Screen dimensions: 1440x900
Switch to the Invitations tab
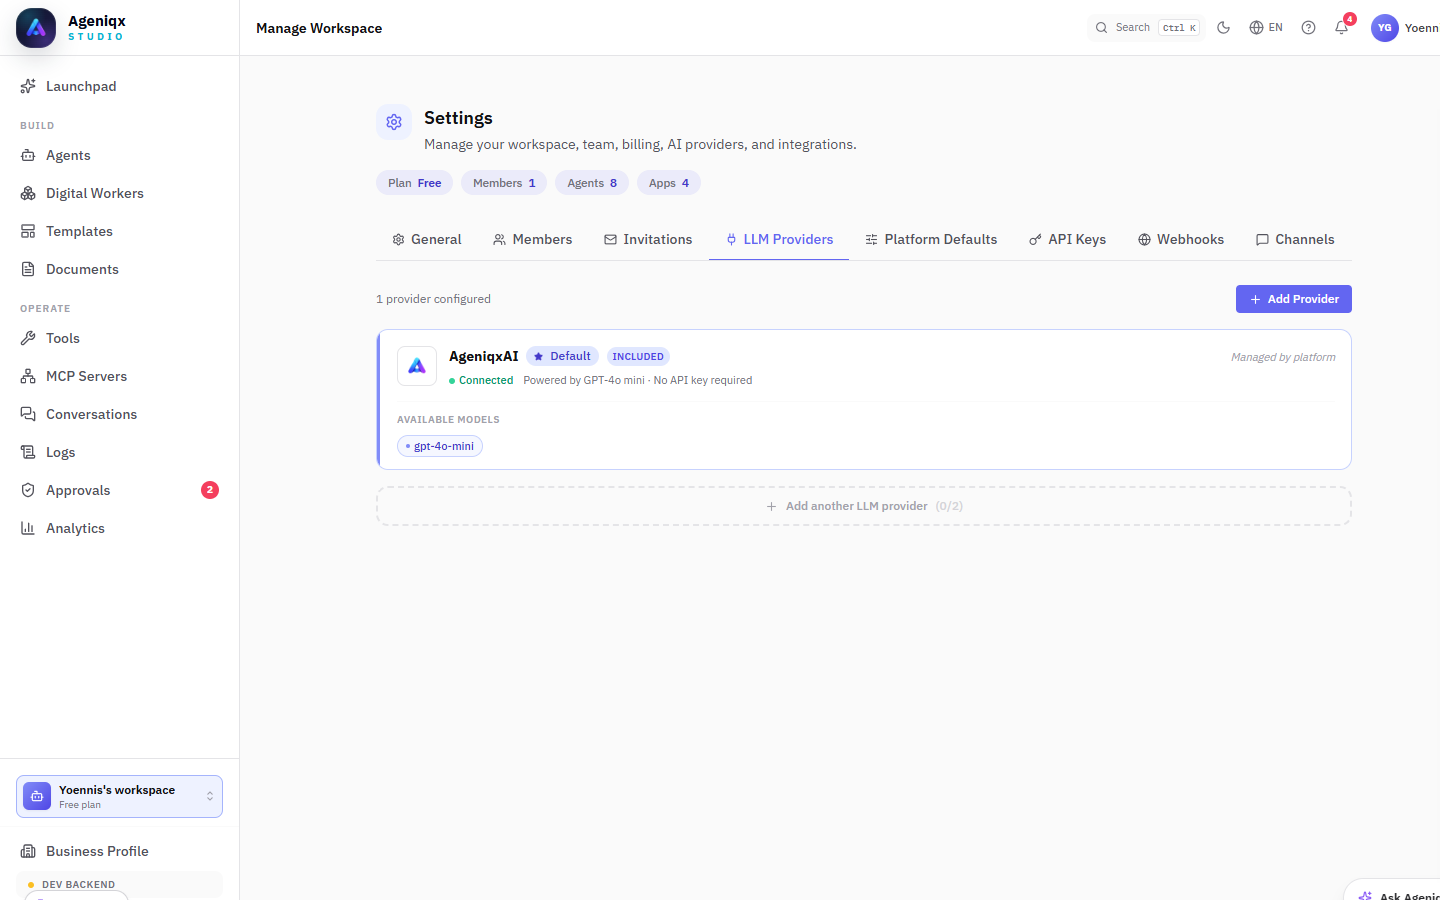coord(648,240)
